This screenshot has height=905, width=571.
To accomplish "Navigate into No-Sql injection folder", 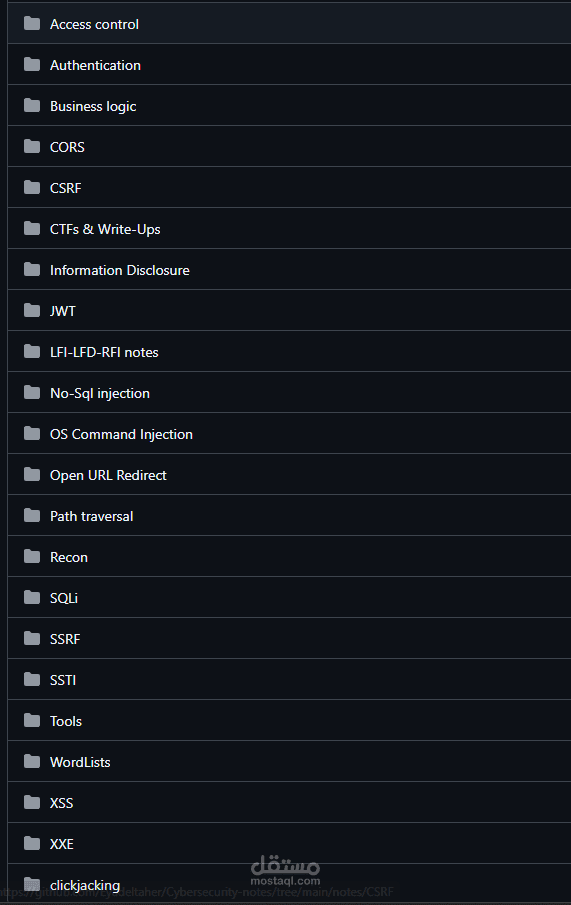I will click(x=100, y=393).
